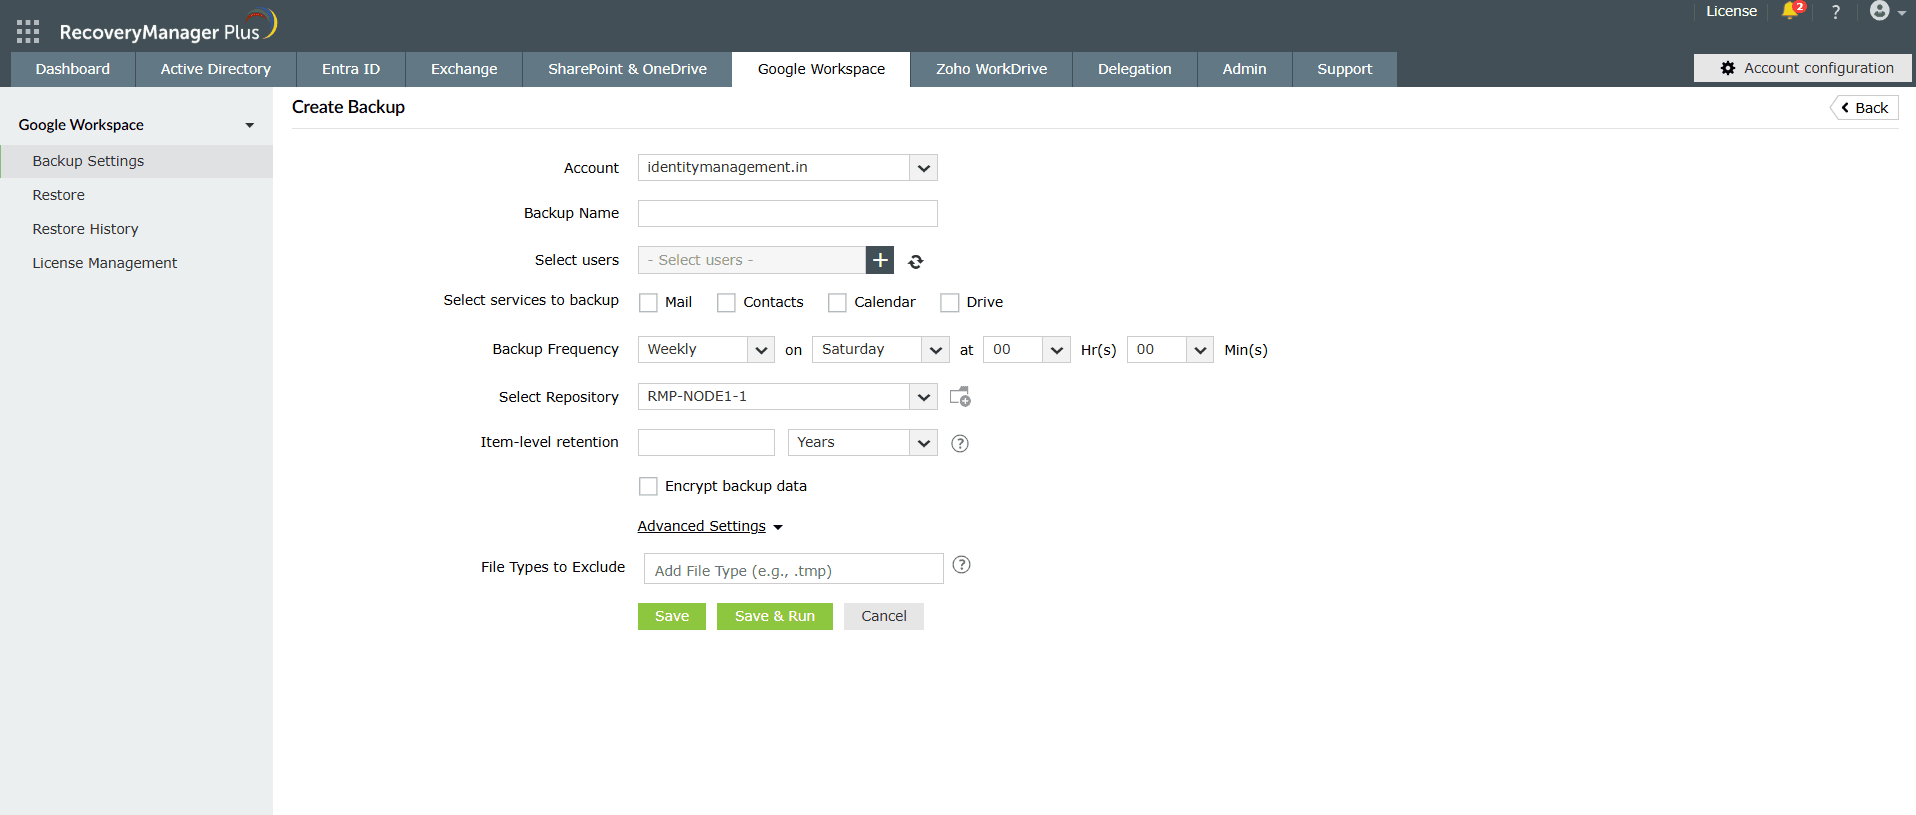This screenshot has width=1916, height=815.
Task: Open the apps grid launcher icon
Action: pyautogui.click(x=28, y=32)
